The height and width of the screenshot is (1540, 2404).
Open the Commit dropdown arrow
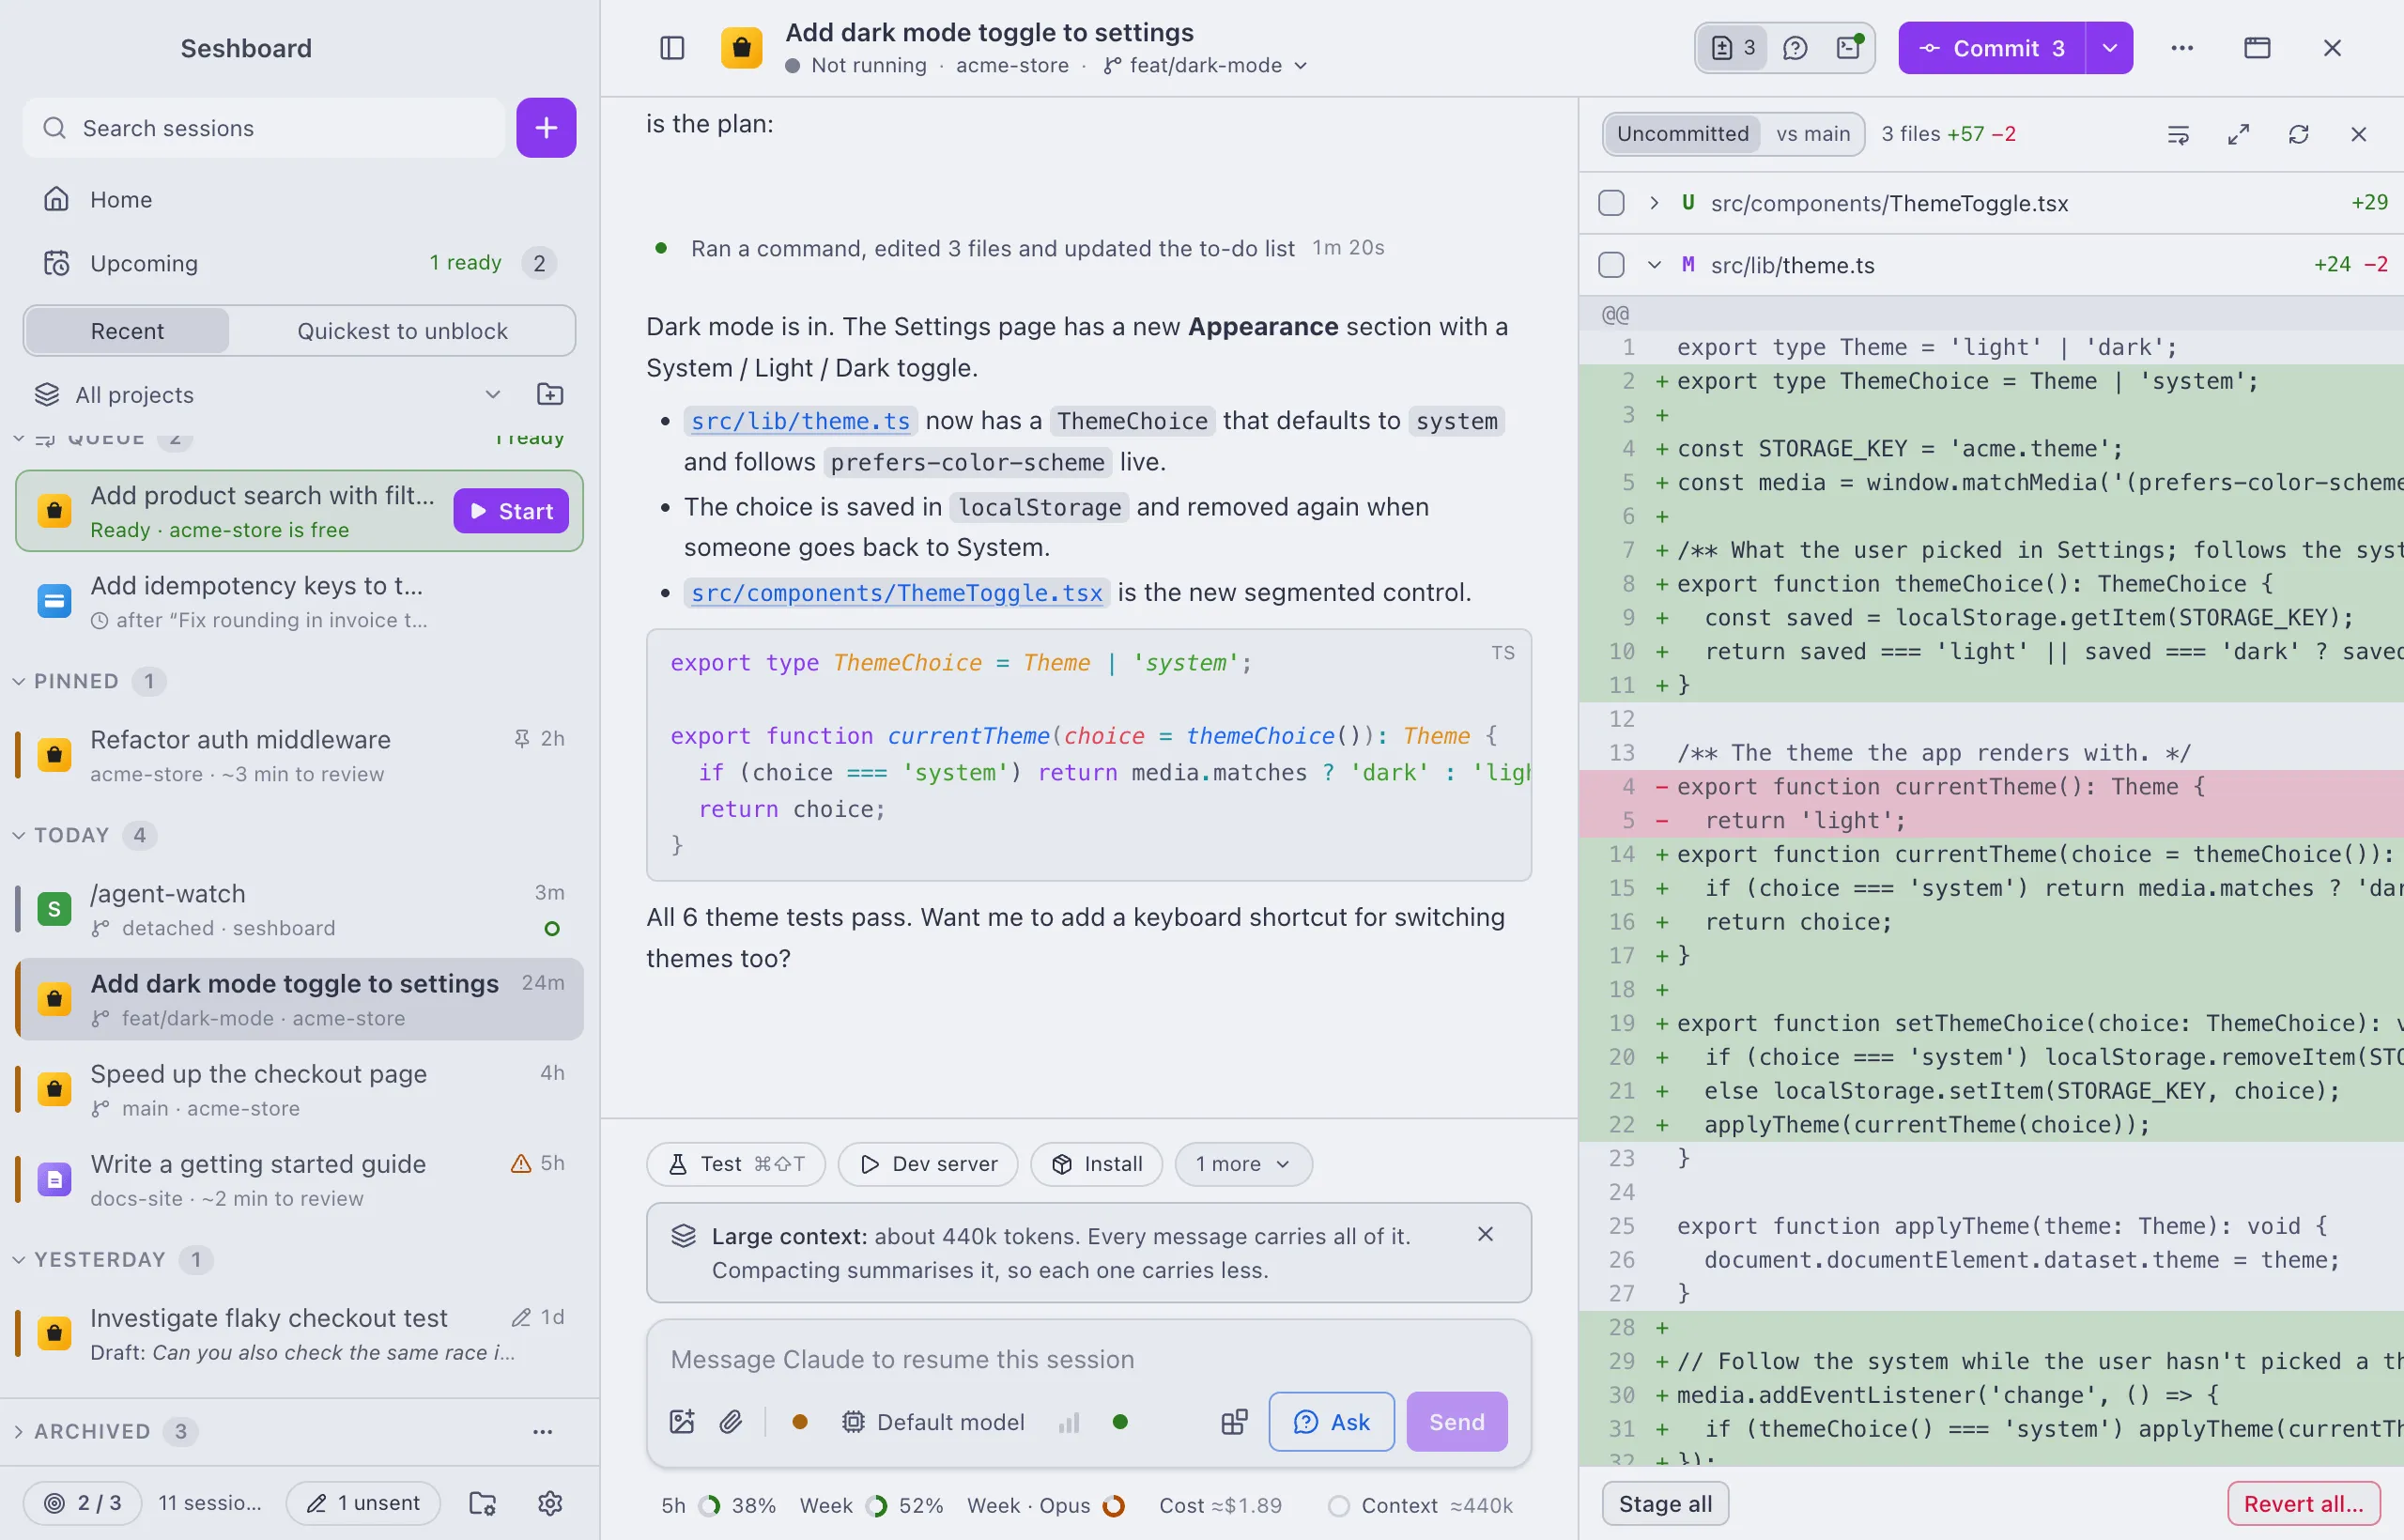coord(2110,48)
